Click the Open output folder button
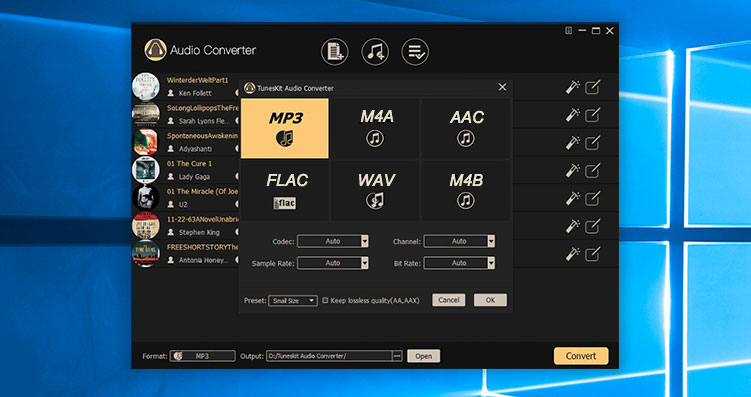Screen dimensions: 751x397 tap(423, 356)
